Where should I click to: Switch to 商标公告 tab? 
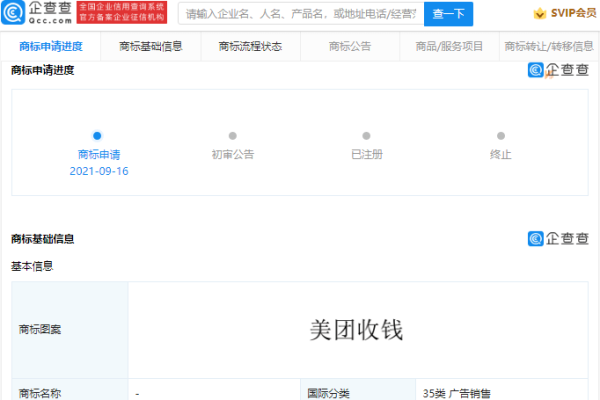click(x=350, y=46)
